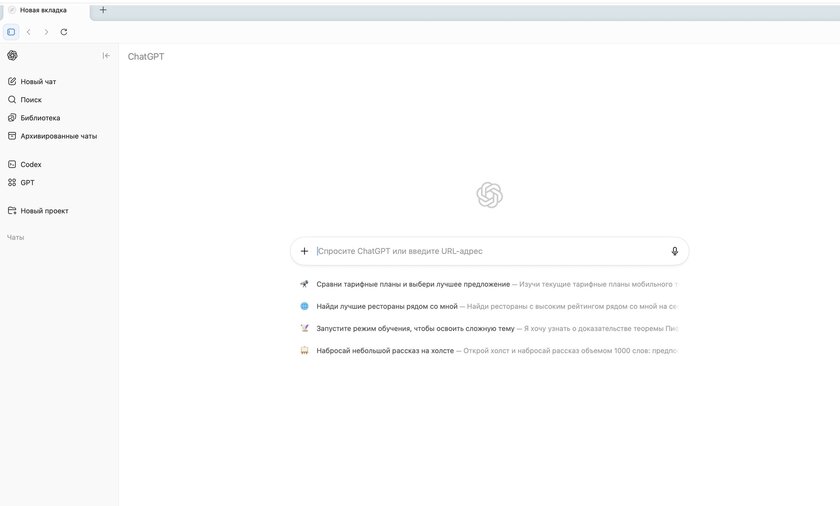Start a new chat via Новый чат

[38, 82]
